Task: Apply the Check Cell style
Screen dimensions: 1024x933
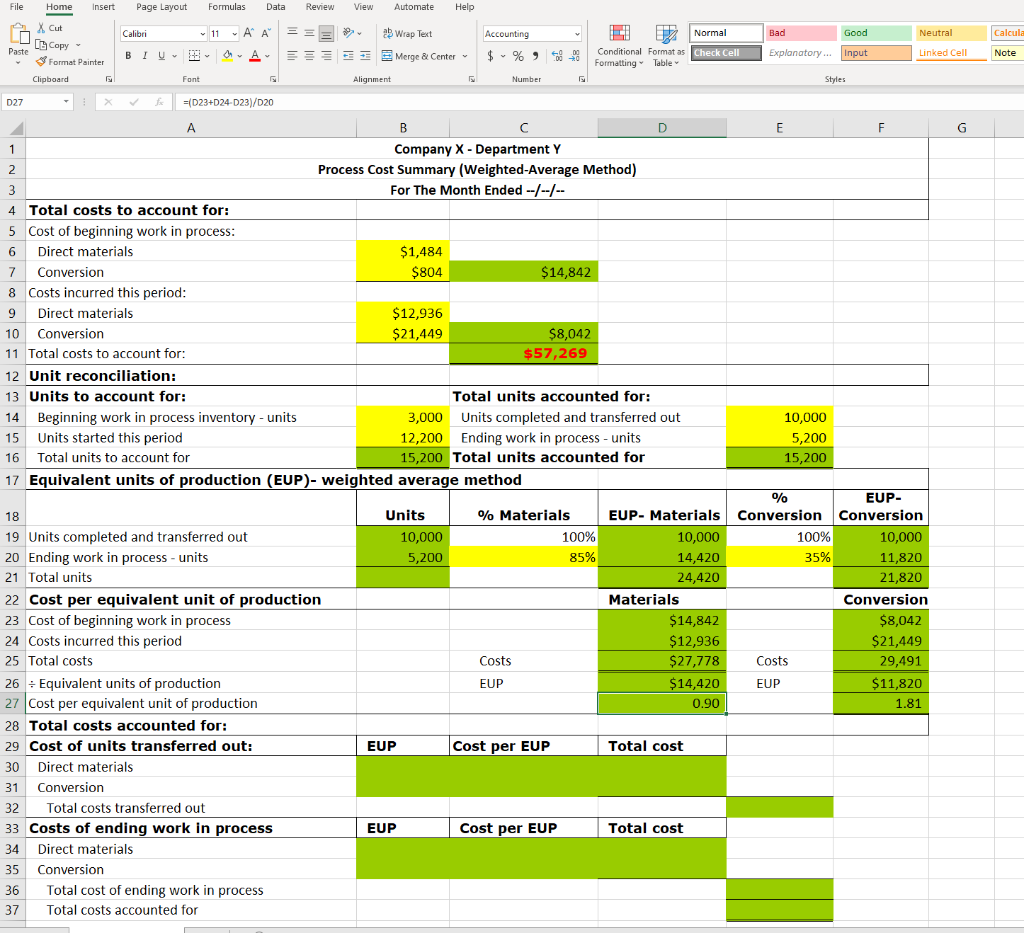Action: [x=726, y=53]
